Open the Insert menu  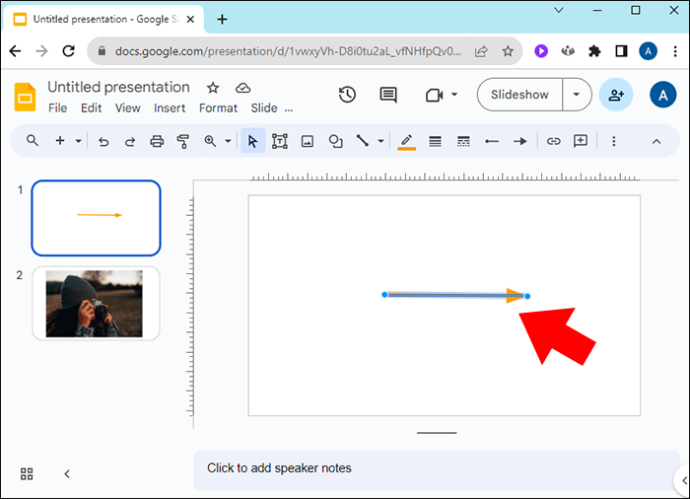(x=169, y=108)
